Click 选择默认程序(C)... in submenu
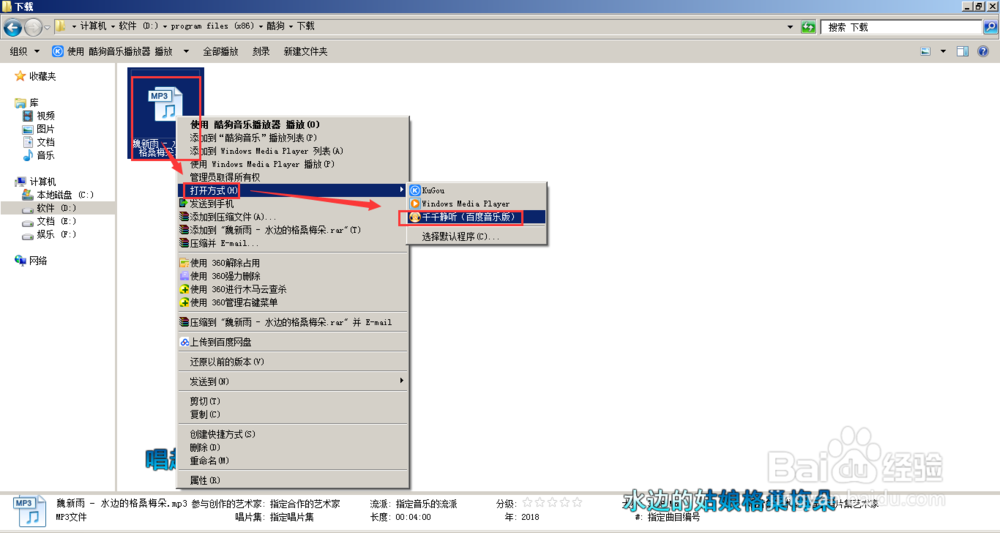 (x=477, y=237)
